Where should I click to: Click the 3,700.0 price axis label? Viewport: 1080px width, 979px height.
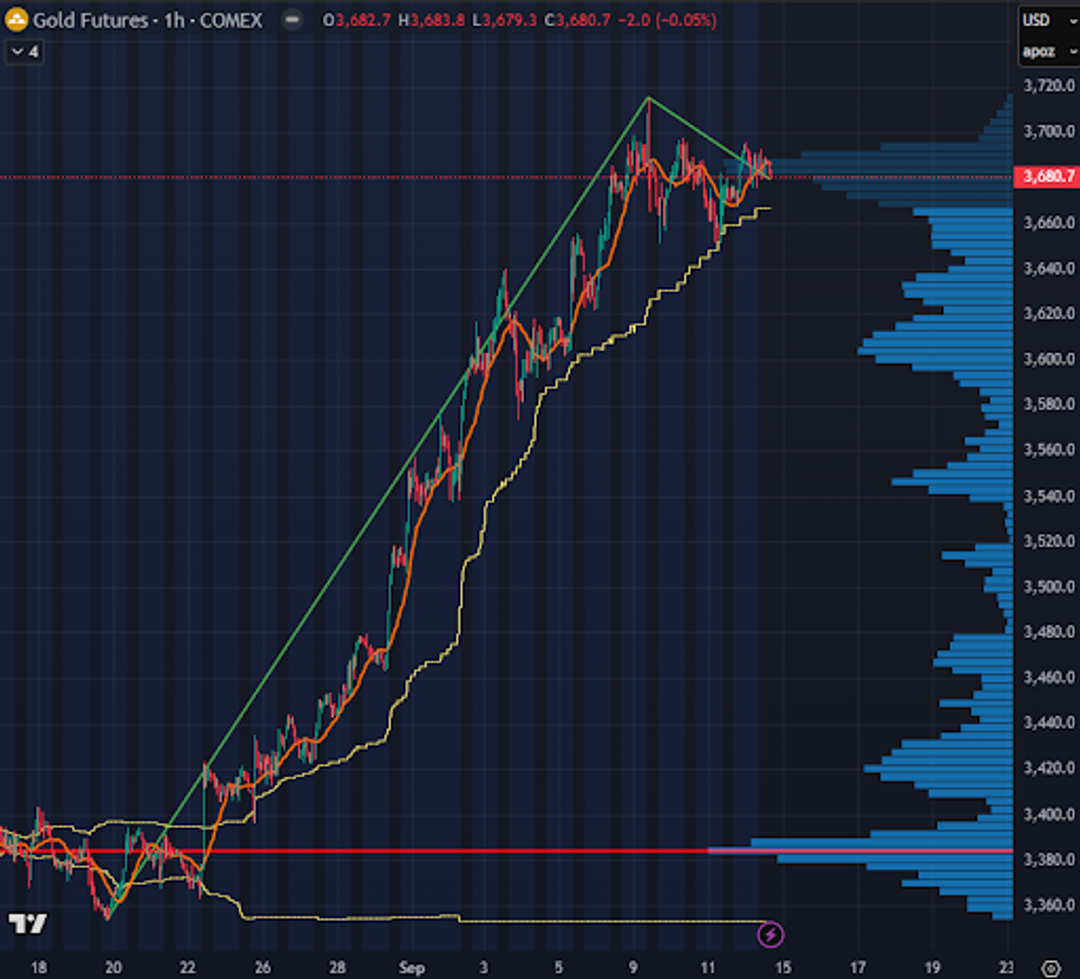pyautogui.click(x=1049, y=131)
